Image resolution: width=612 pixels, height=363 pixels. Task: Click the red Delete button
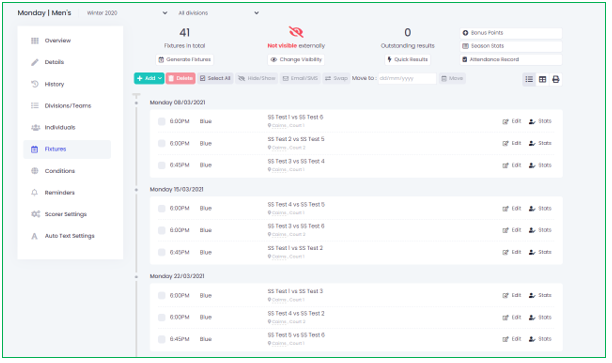(x=181, y=78)
